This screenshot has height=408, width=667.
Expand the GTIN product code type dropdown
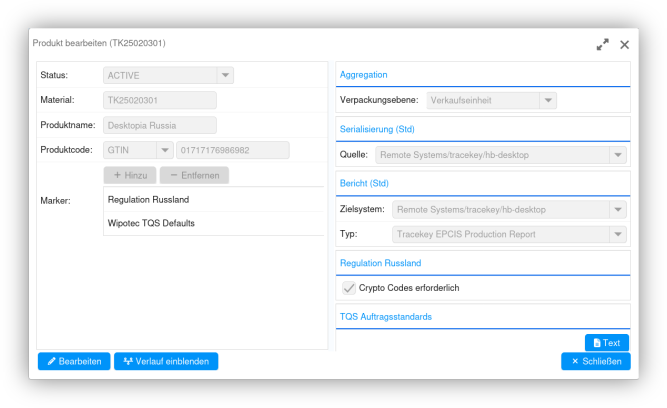coord(165,150)
